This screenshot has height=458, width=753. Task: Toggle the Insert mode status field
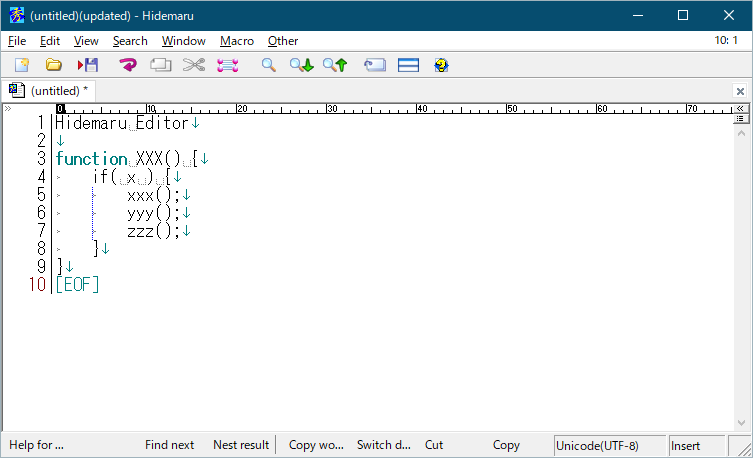(x=697, y=446)
